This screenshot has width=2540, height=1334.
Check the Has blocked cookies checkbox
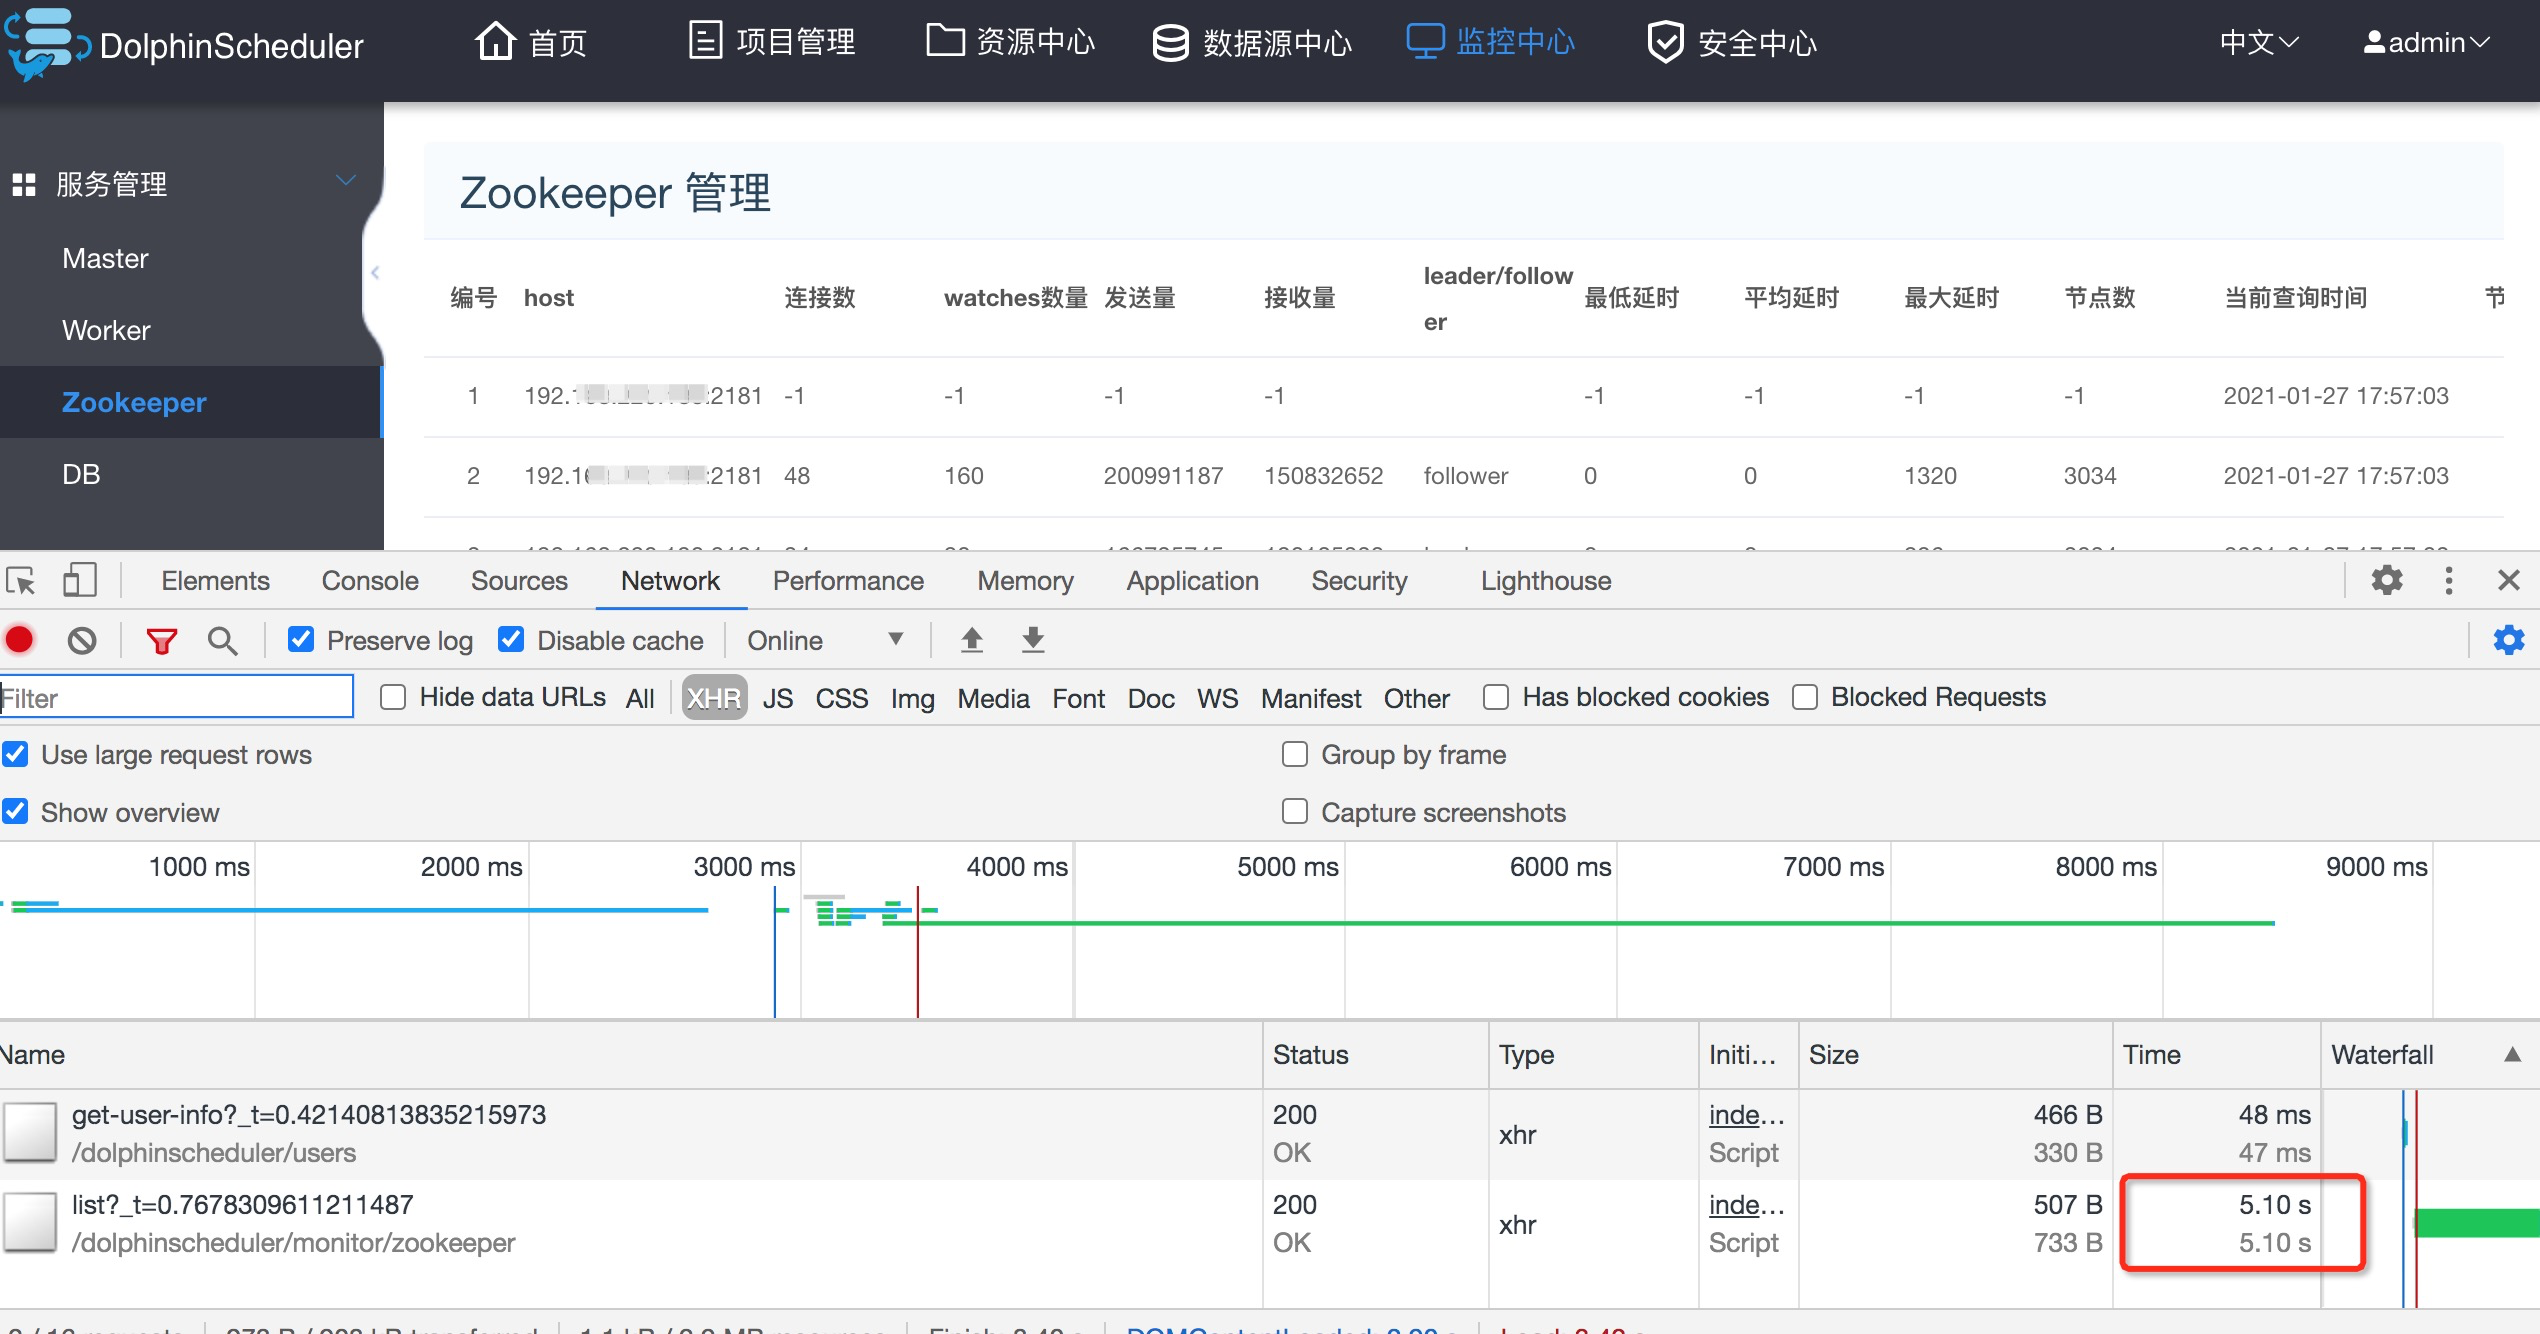pyautogui.click(x=1496, y=697)
